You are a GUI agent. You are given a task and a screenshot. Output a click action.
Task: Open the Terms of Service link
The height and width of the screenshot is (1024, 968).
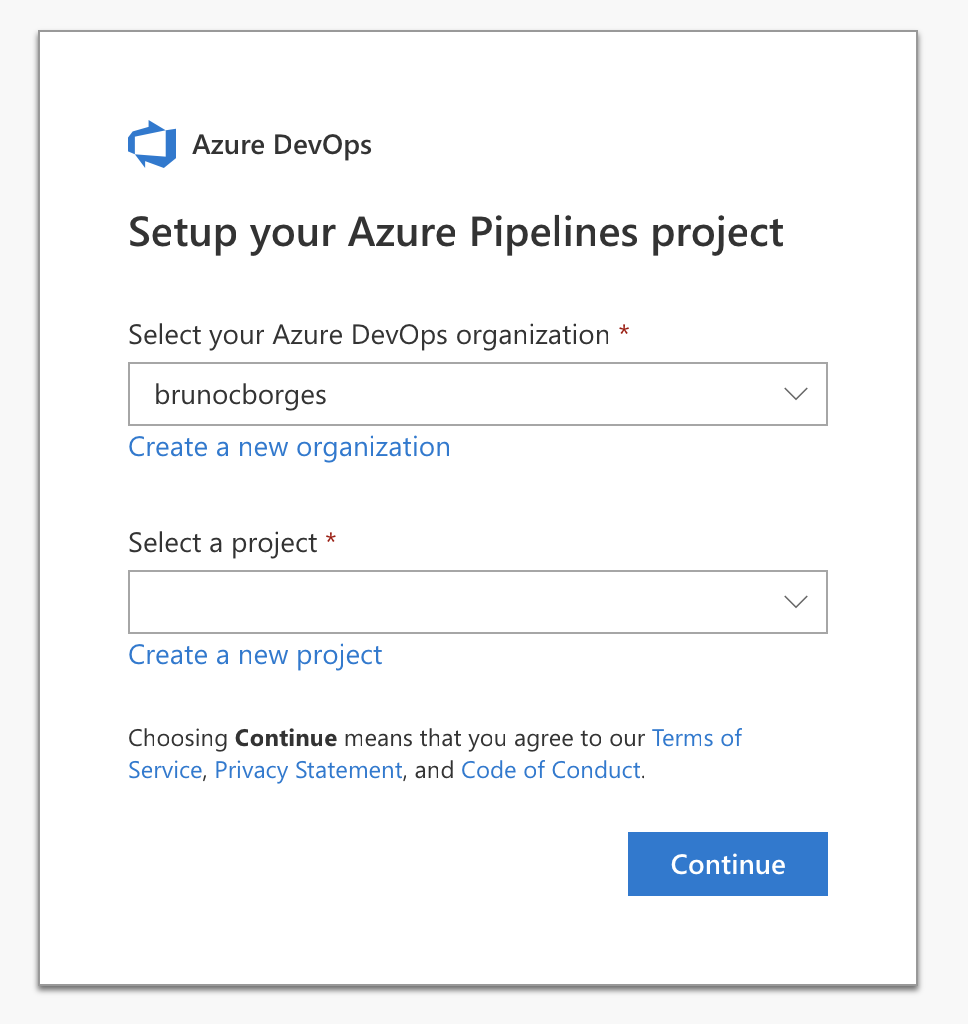(697, 738)
